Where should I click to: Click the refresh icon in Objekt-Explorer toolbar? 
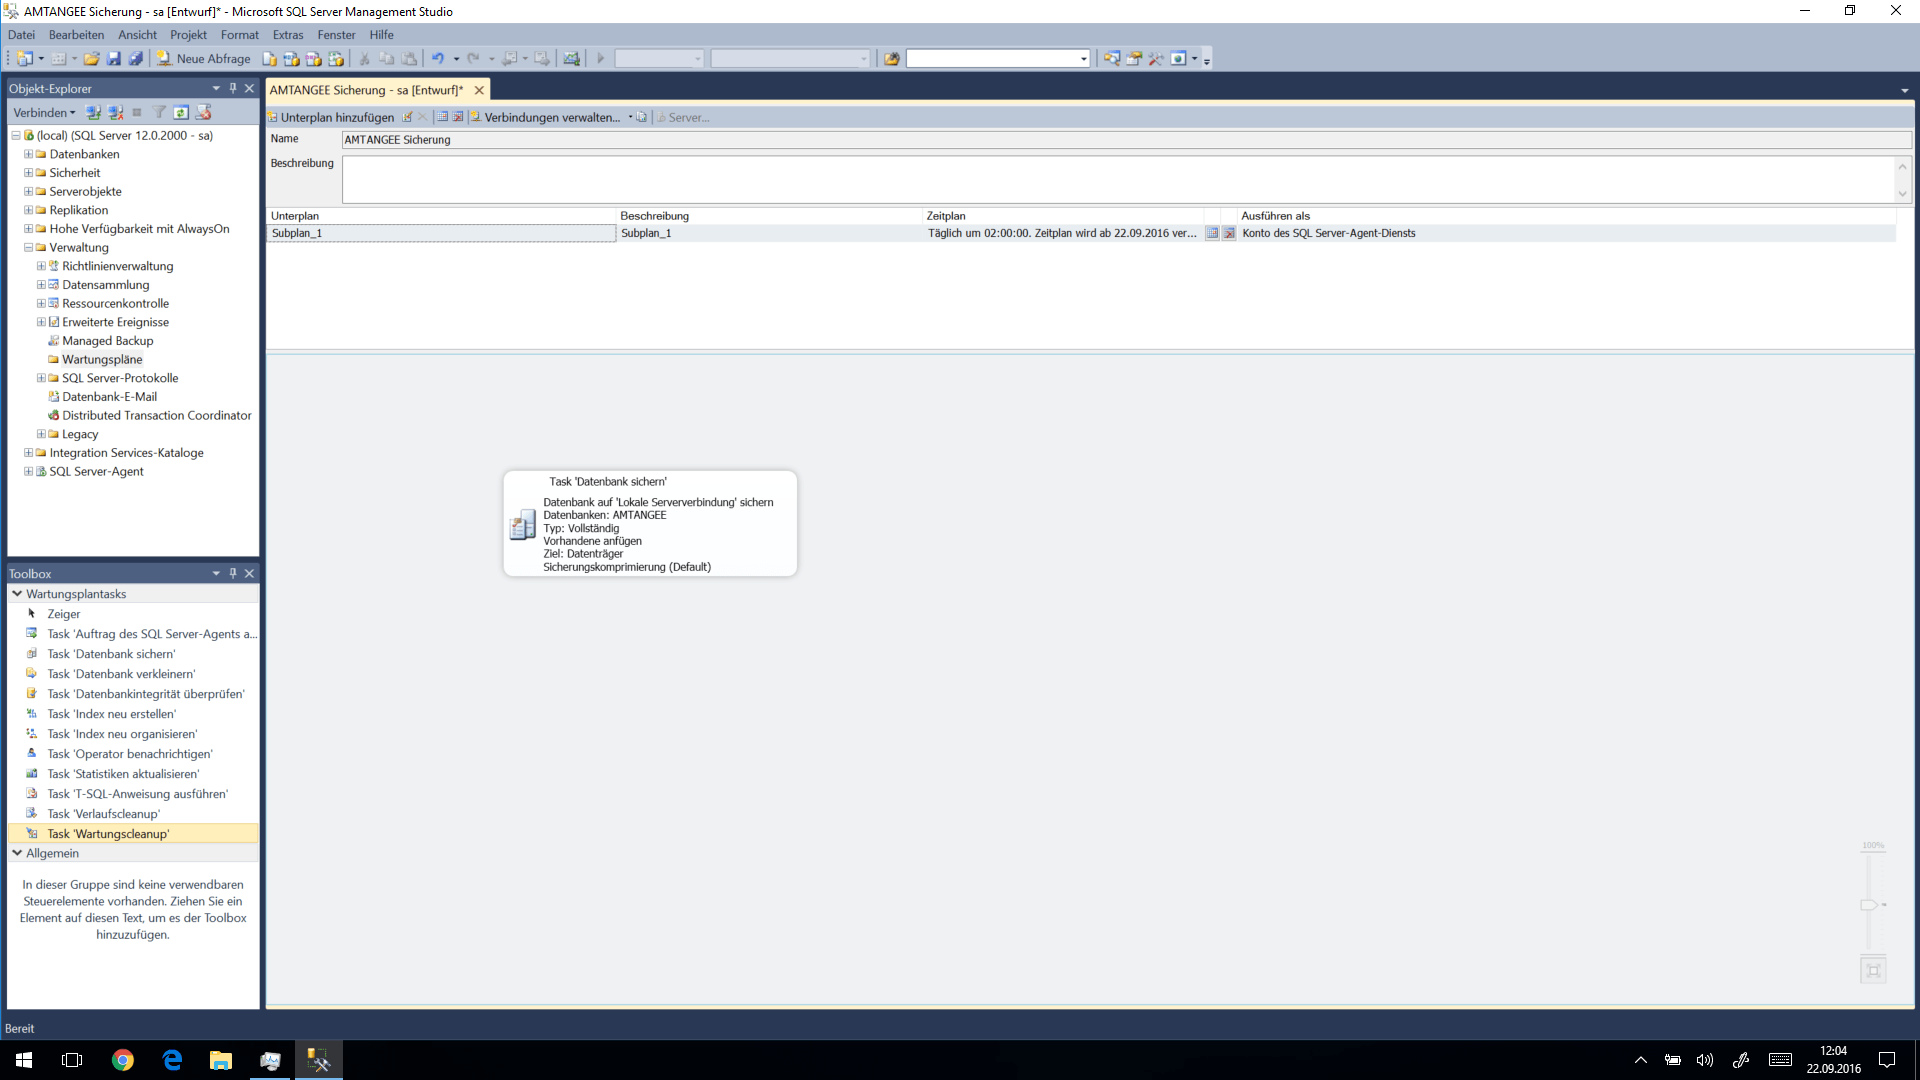pyautogui.click(x=181, y=113)
